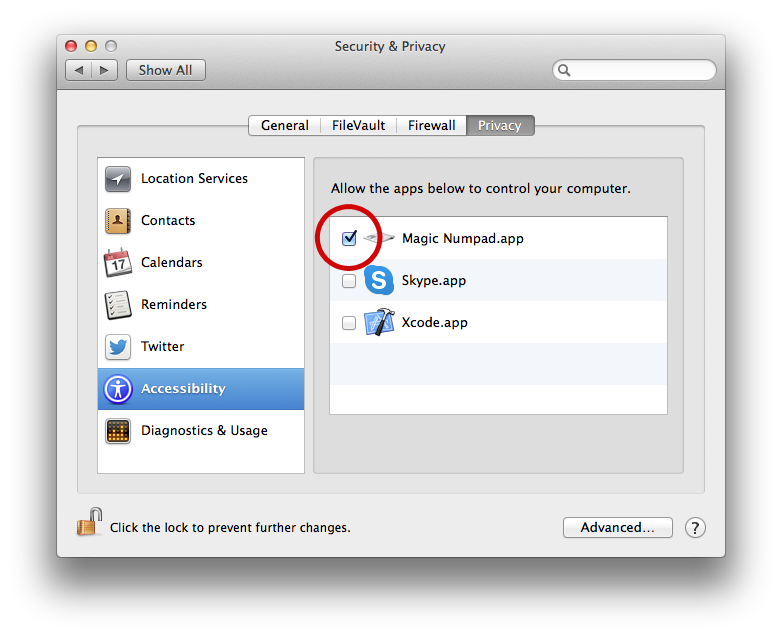Select Calendars in the privacy list
The image size is (782, 636).
(x=201, y=262)
